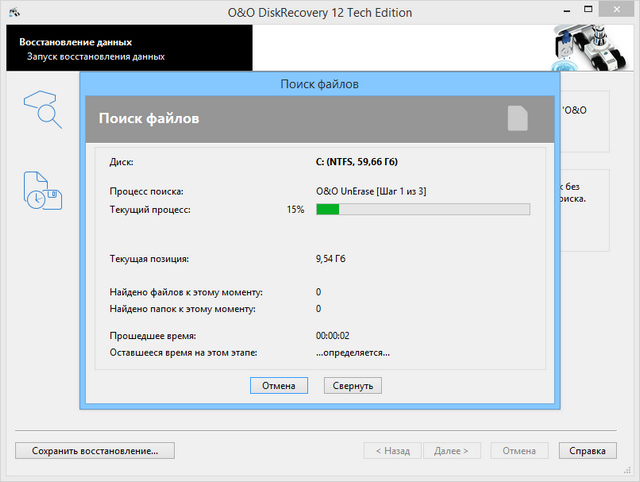Click the O&O app icon in title bar
The image size is (640, 482).
[14, 12]
